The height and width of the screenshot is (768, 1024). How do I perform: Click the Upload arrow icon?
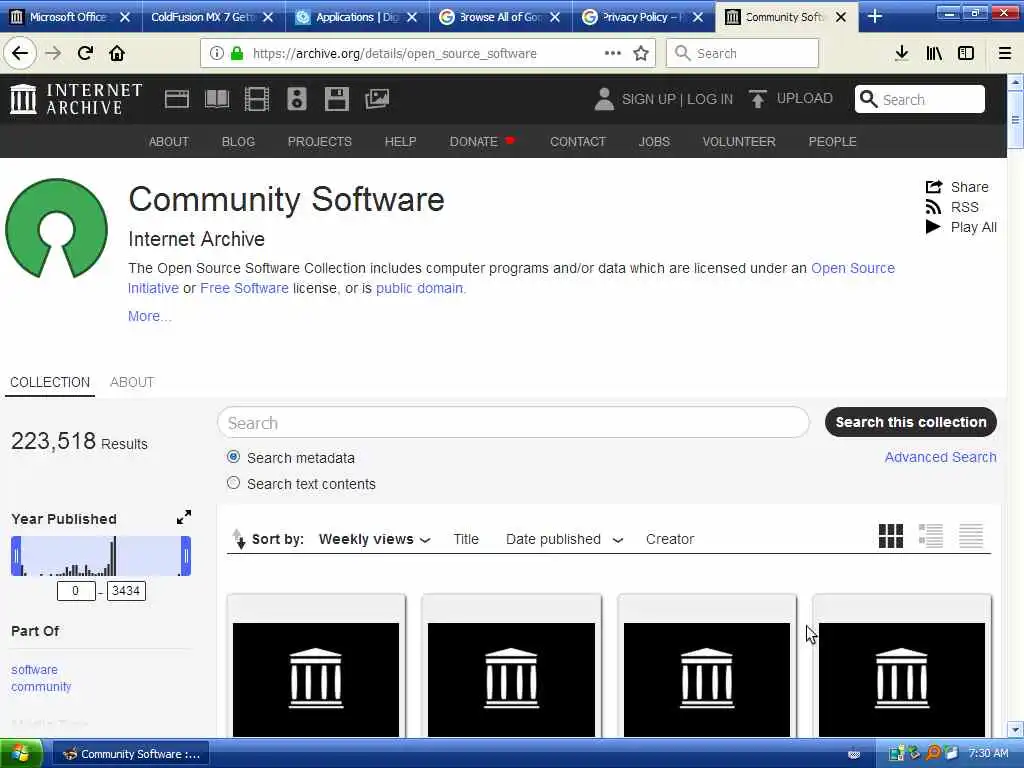pos(758,99)
